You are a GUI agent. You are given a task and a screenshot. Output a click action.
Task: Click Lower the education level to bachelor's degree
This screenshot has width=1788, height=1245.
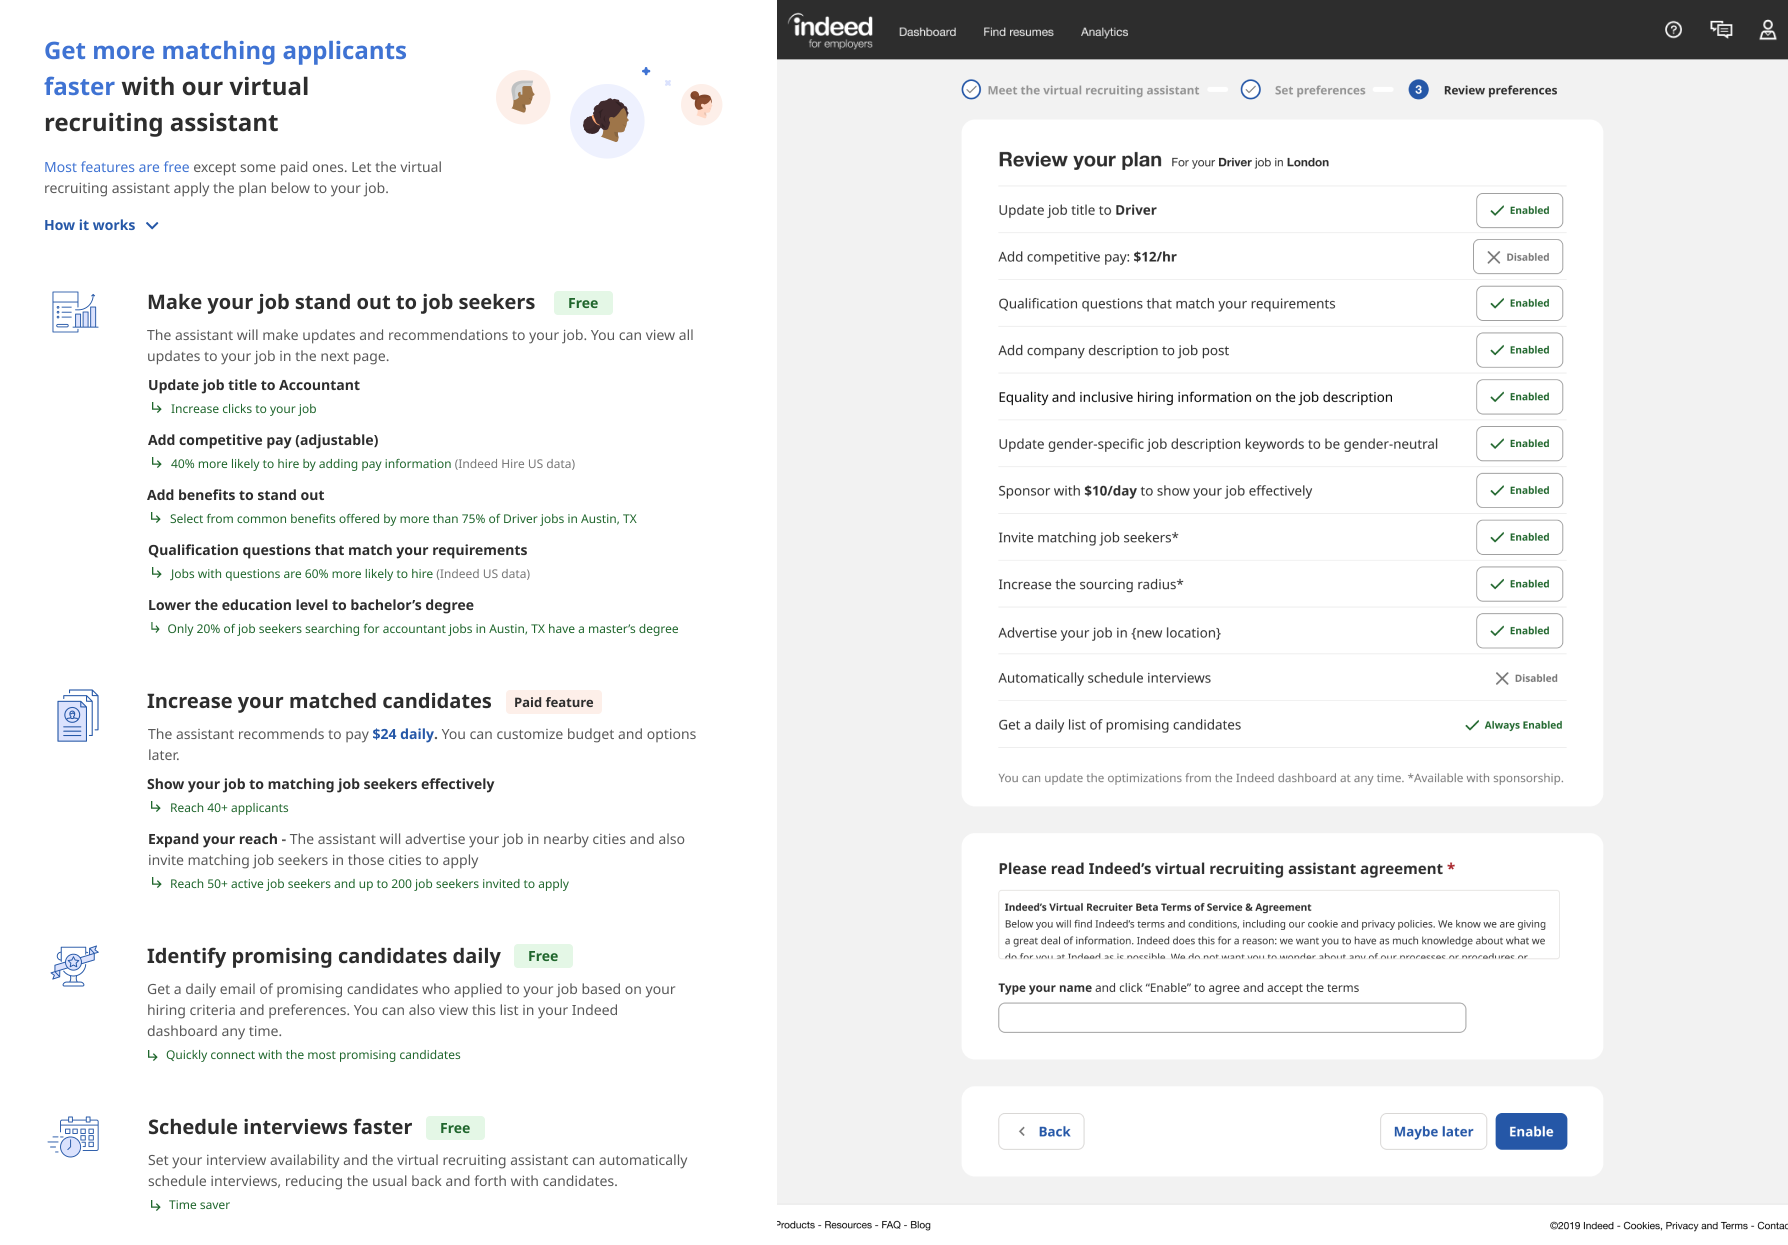tap(311, 605)
